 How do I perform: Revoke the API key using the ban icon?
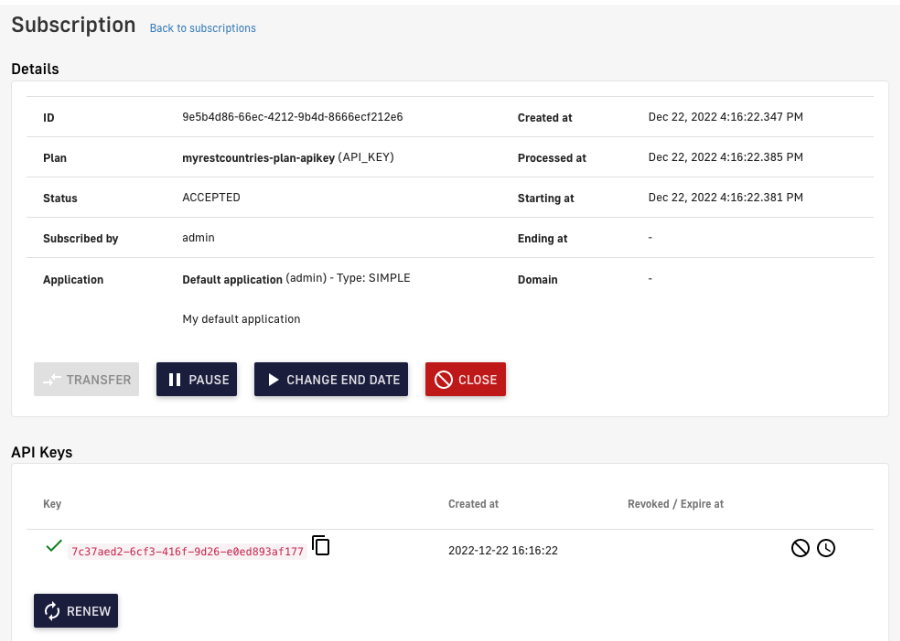coord(800,548)
